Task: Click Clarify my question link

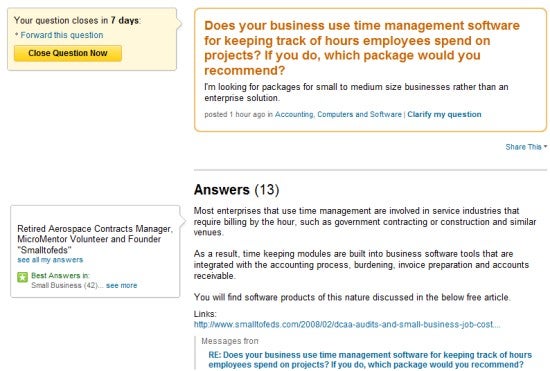Action: [444, 114]
